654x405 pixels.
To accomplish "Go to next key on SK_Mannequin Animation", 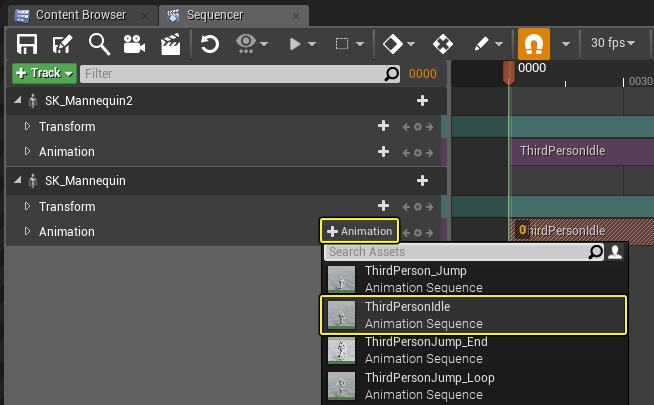I will 429,233.
